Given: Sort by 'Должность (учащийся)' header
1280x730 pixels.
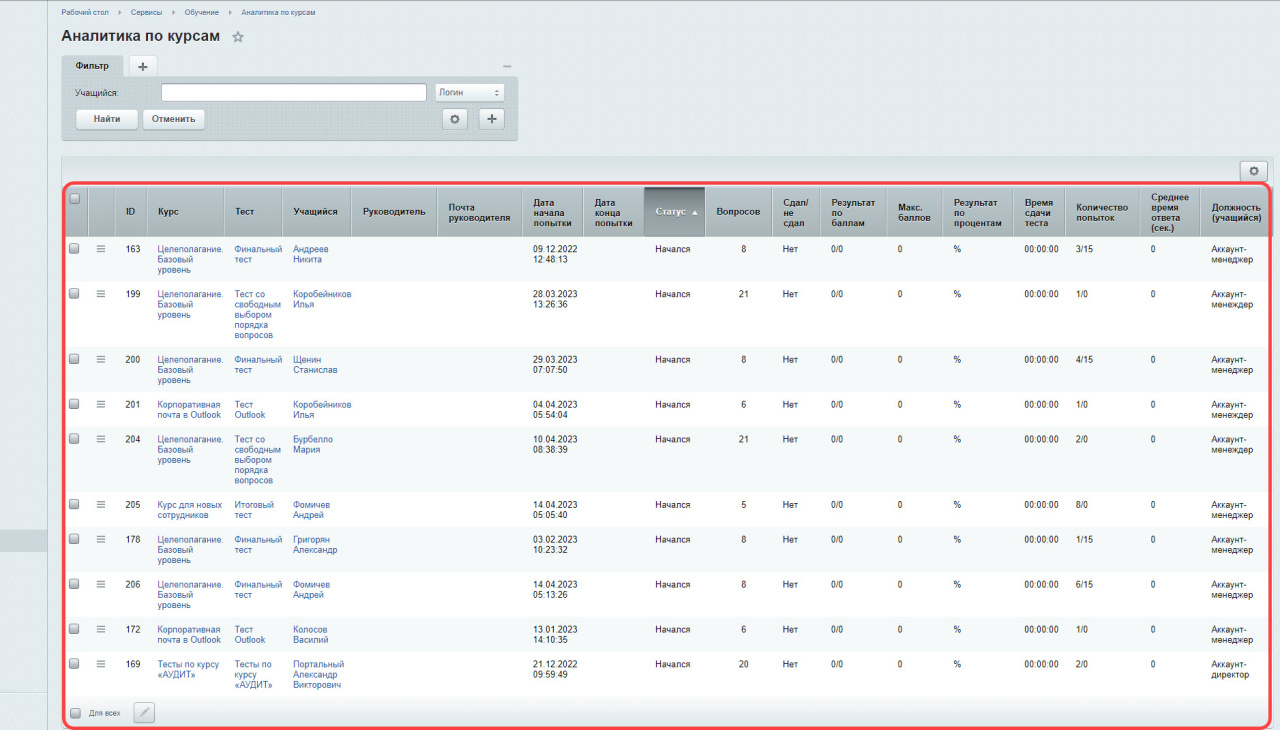Looking at the screenshot, I should (1235, 212).
